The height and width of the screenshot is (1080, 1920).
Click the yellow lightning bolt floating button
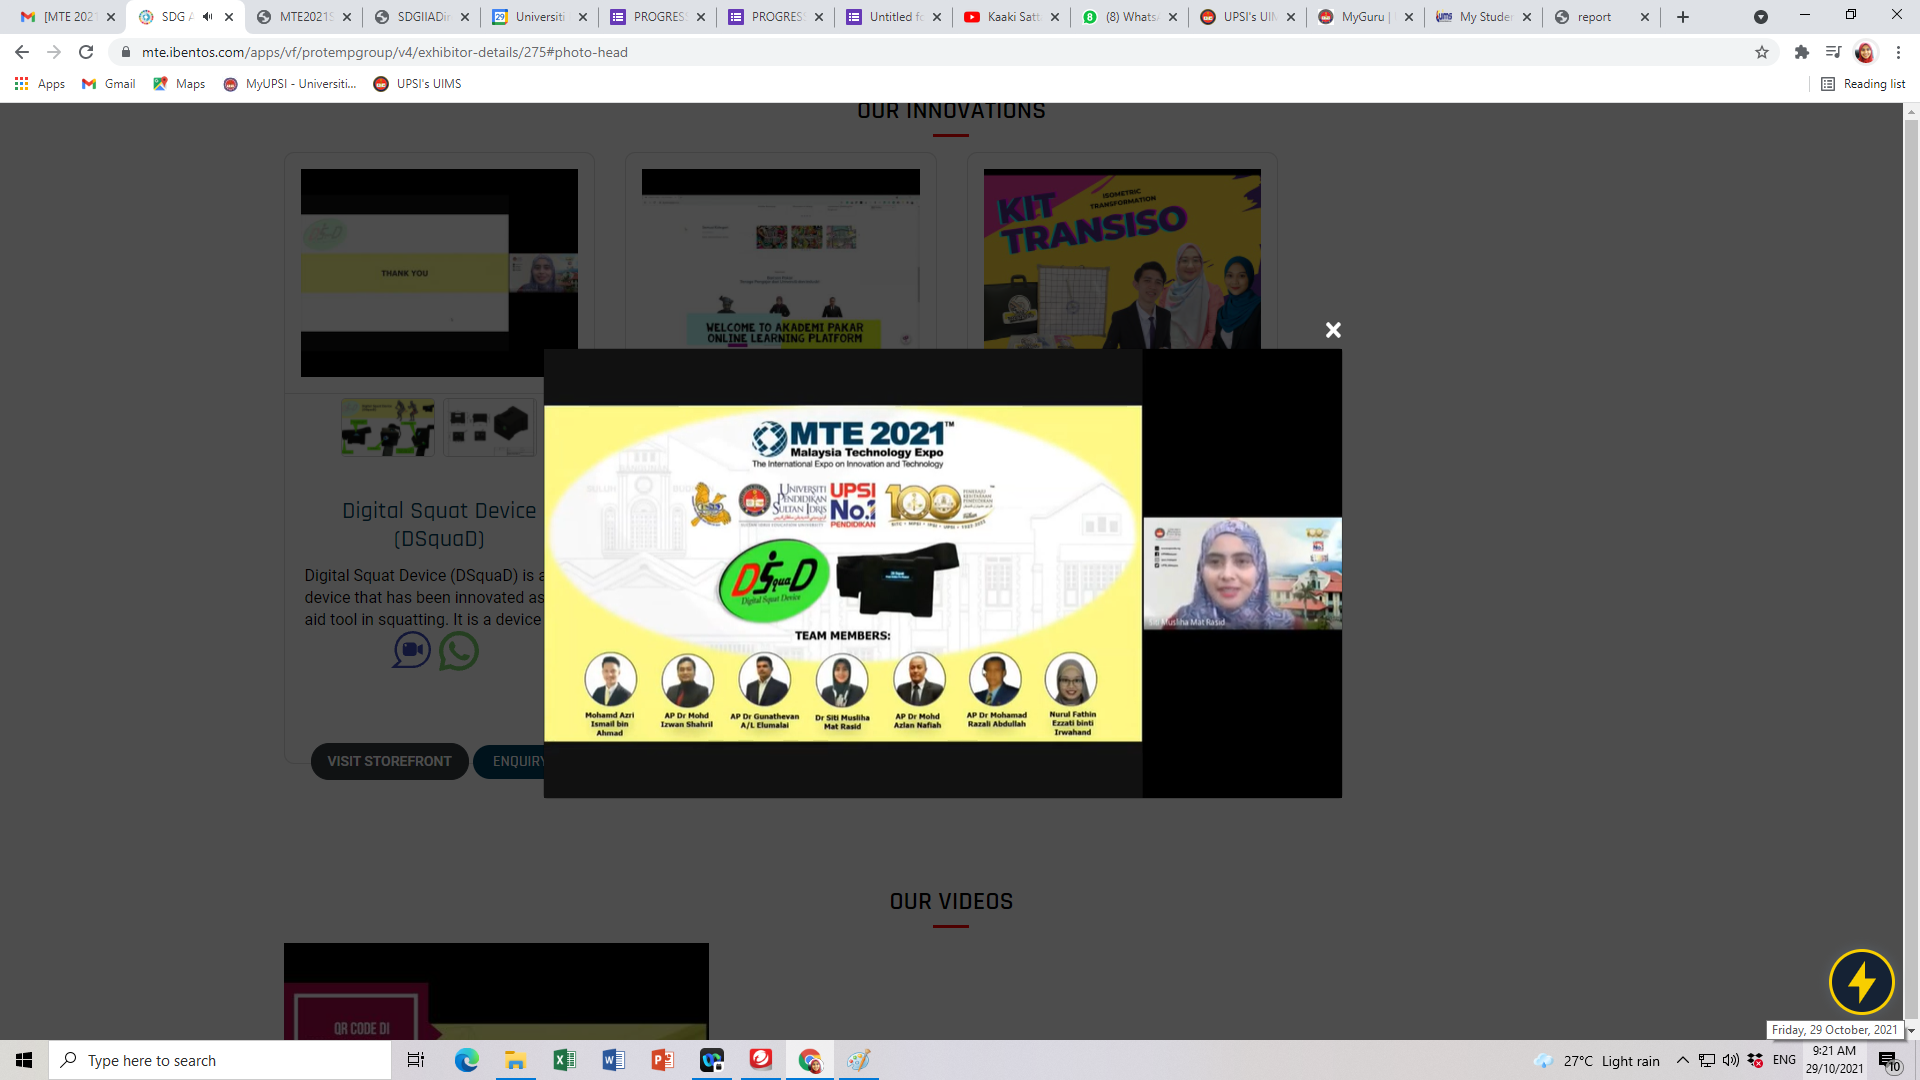click(1861, 981)
